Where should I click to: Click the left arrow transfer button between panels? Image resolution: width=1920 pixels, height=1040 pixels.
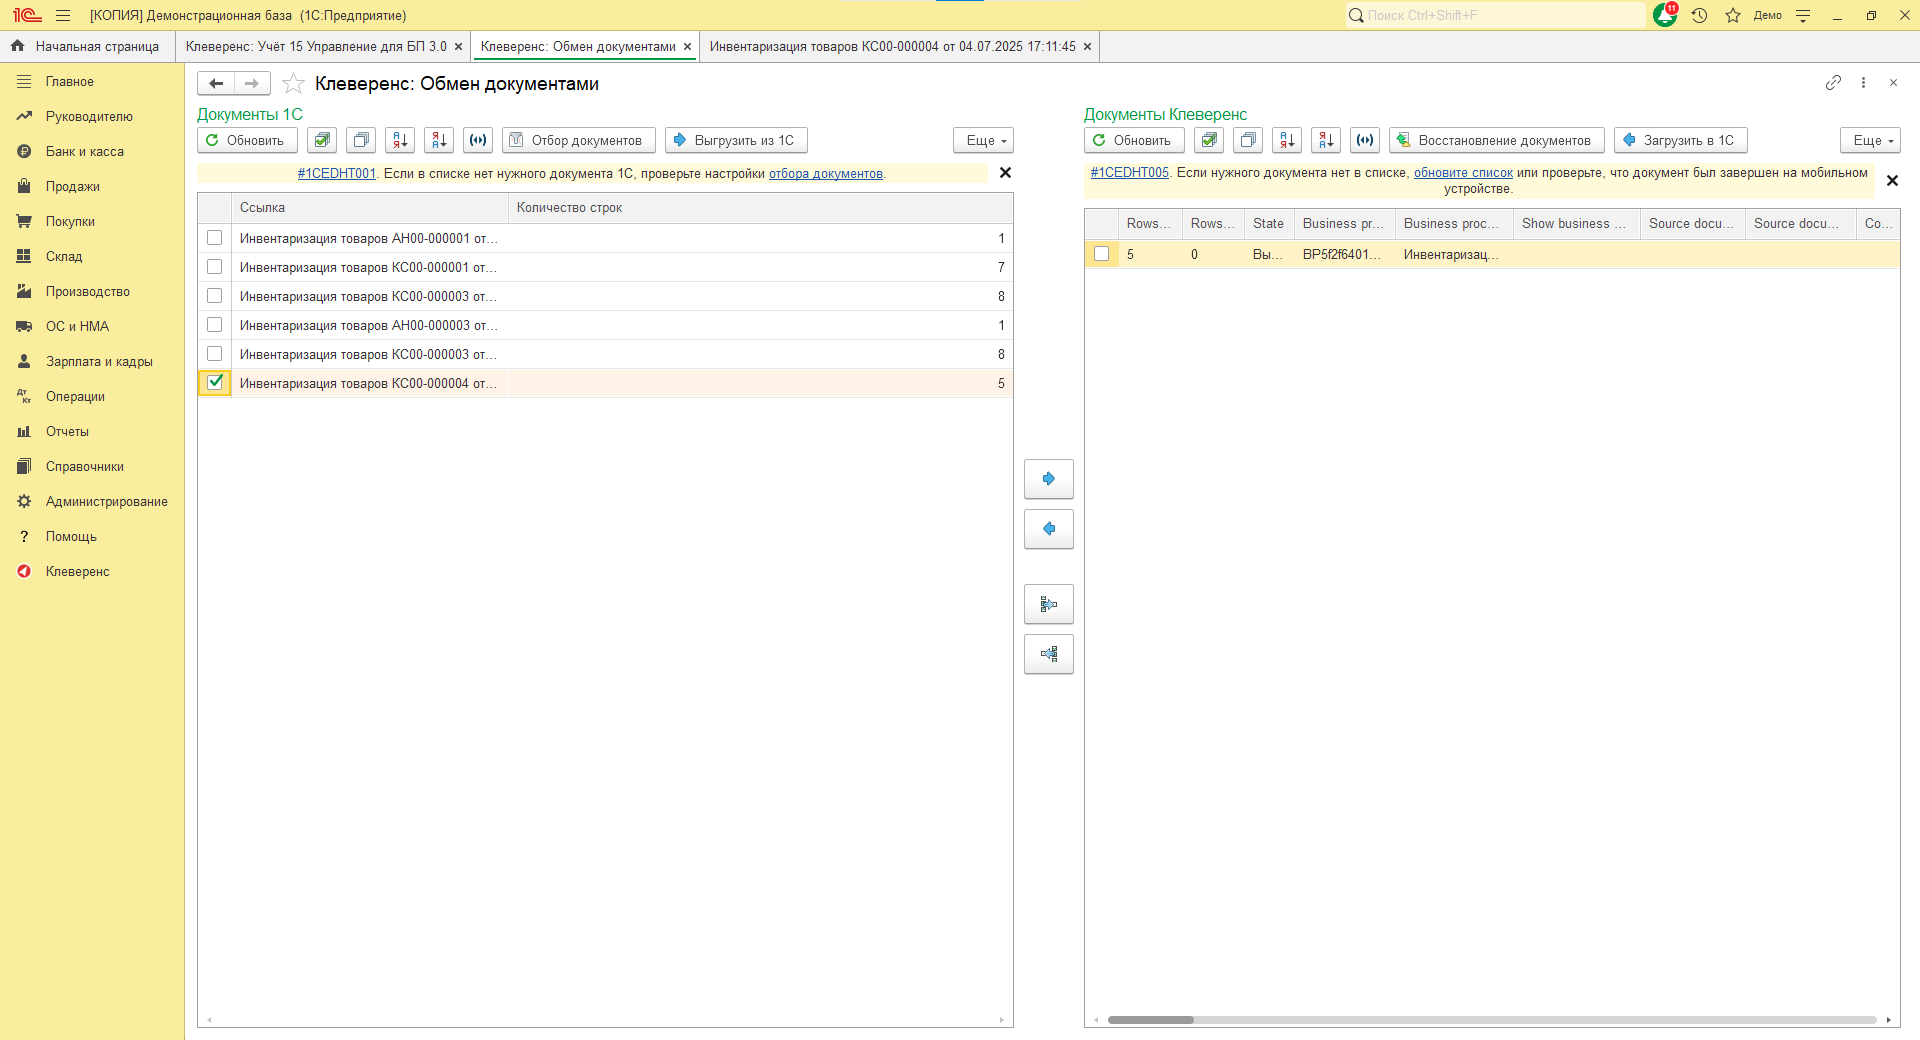click(x=1049, y=529)
